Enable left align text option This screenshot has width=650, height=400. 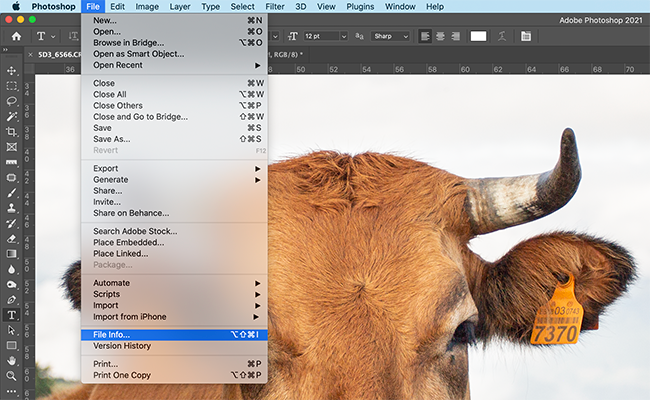425,36
